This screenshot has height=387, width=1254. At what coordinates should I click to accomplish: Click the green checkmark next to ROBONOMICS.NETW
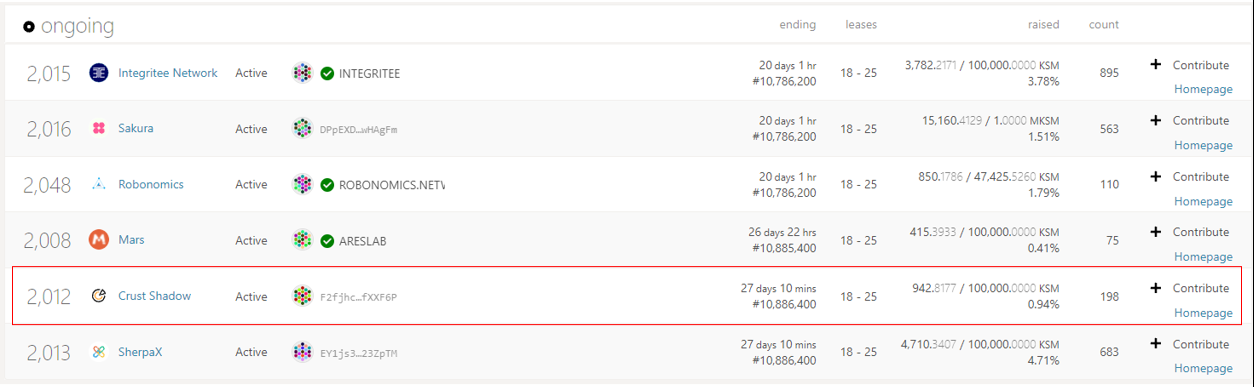tap(327, 185)
